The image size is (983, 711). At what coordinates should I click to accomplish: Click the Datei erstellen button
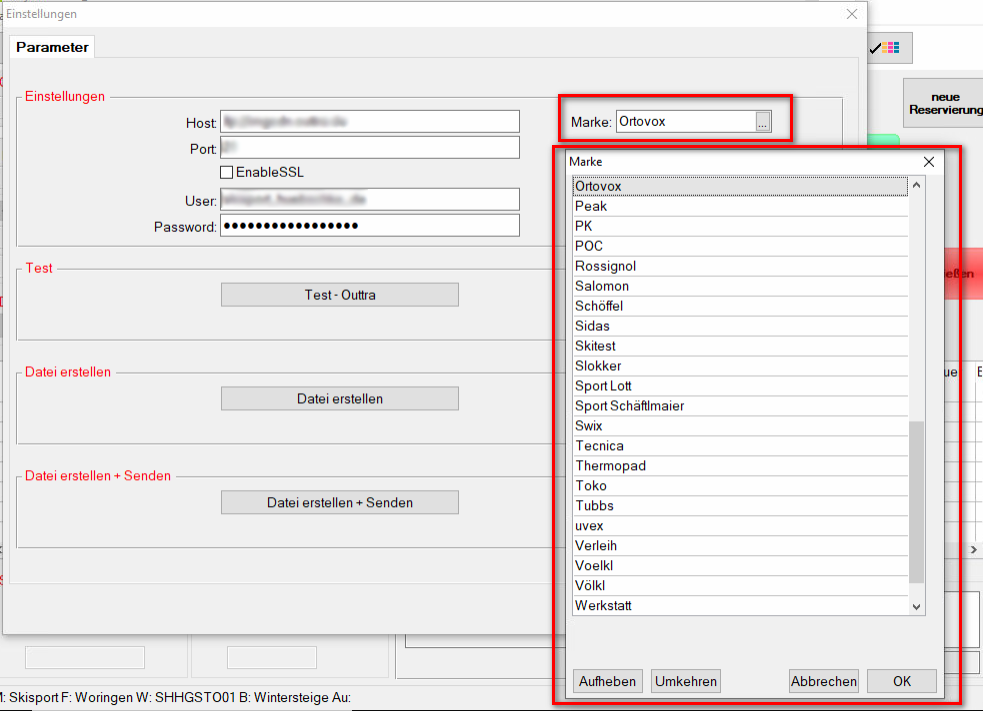click(340, 399)
